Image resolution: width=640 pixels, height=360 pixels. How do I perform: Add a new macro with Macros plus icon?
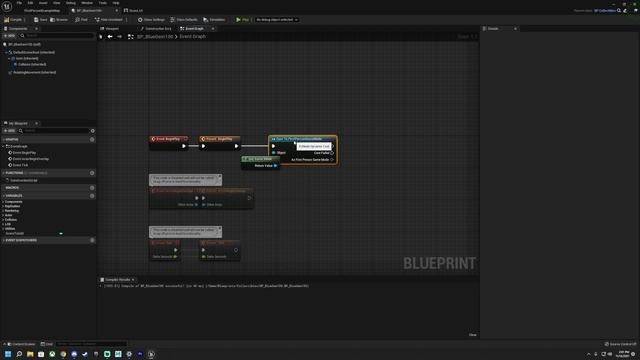coord(92,188)
